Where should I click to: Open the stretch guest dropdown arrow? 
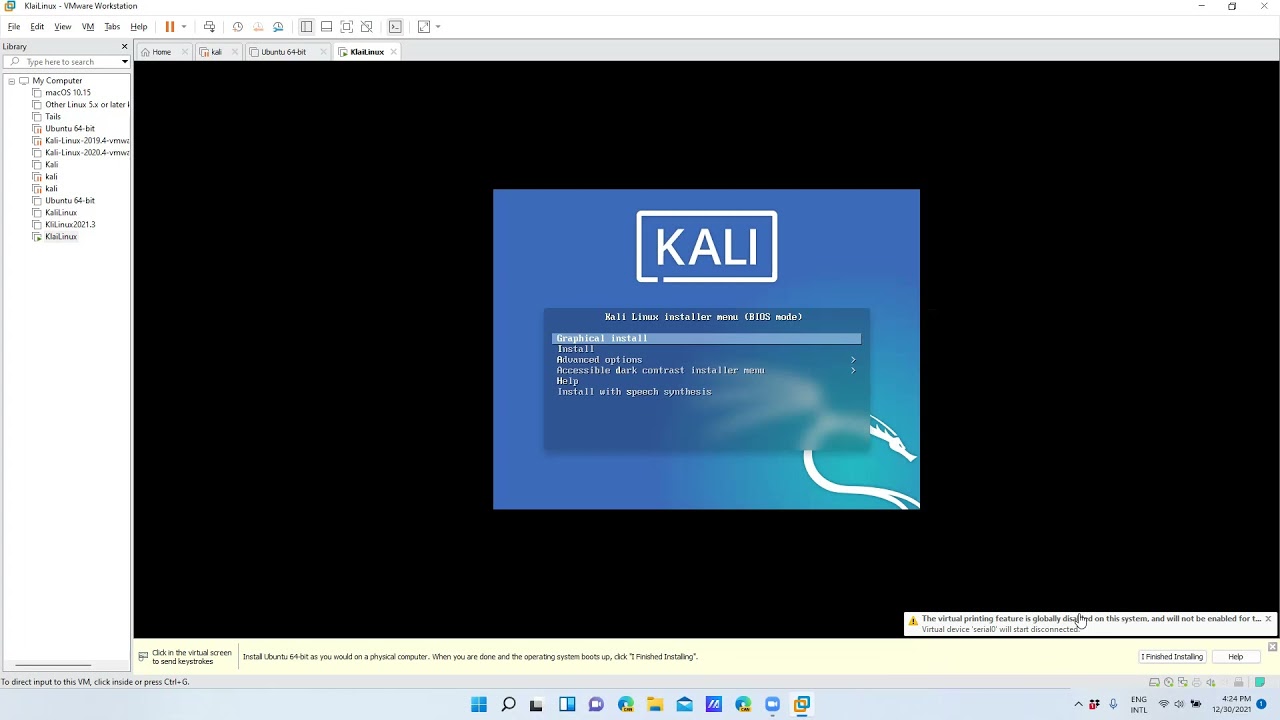pos(438,26)
